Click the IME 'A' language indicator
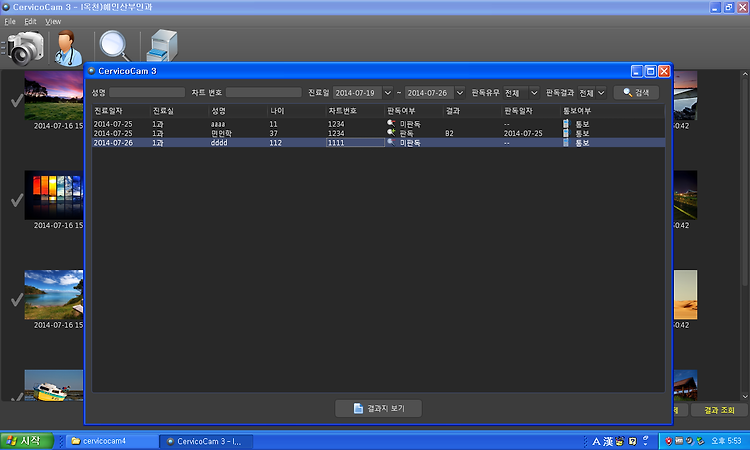750x450 pixels. pyautogui.click(x=596, y=441)
